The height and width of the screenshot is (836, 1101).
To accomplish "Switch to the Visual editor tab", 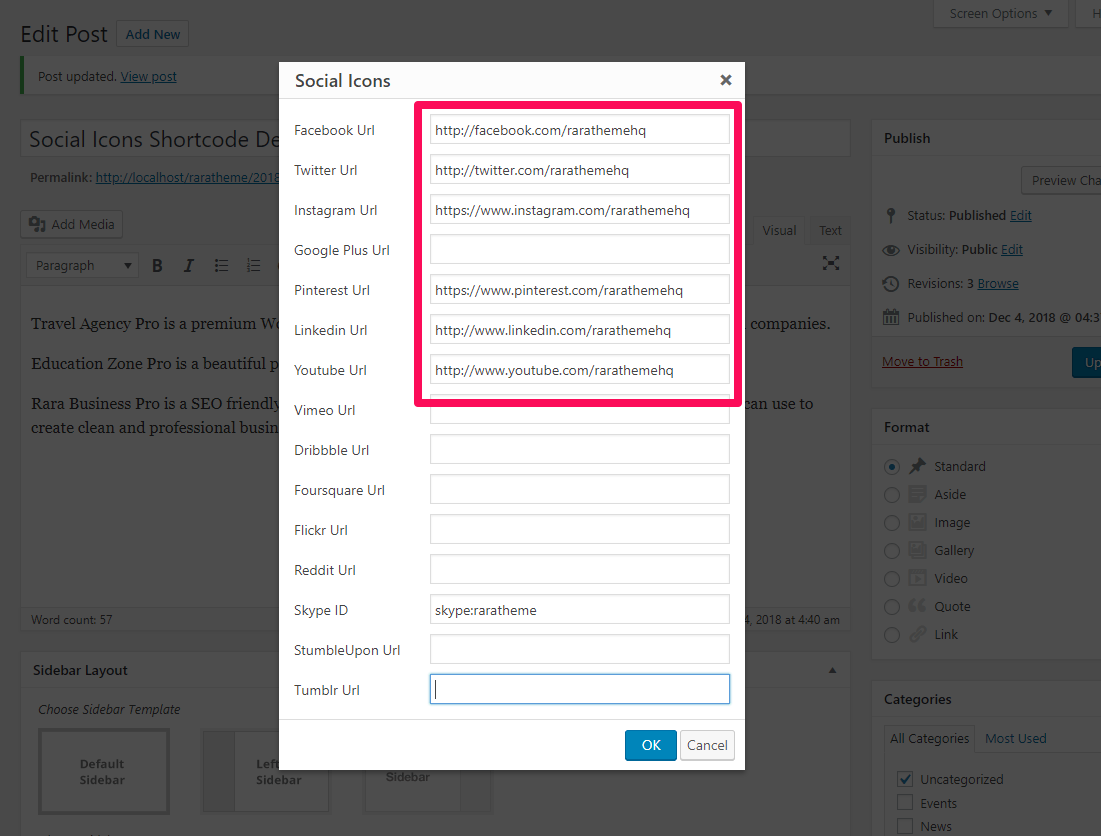I will tap(779, 230).
